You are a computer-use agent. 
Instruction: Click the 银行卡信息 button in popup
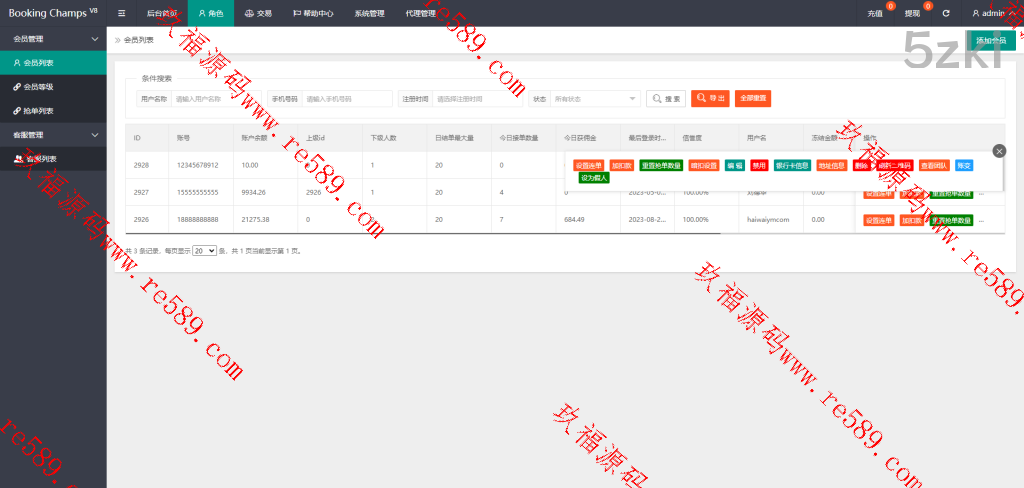point(792,165)
